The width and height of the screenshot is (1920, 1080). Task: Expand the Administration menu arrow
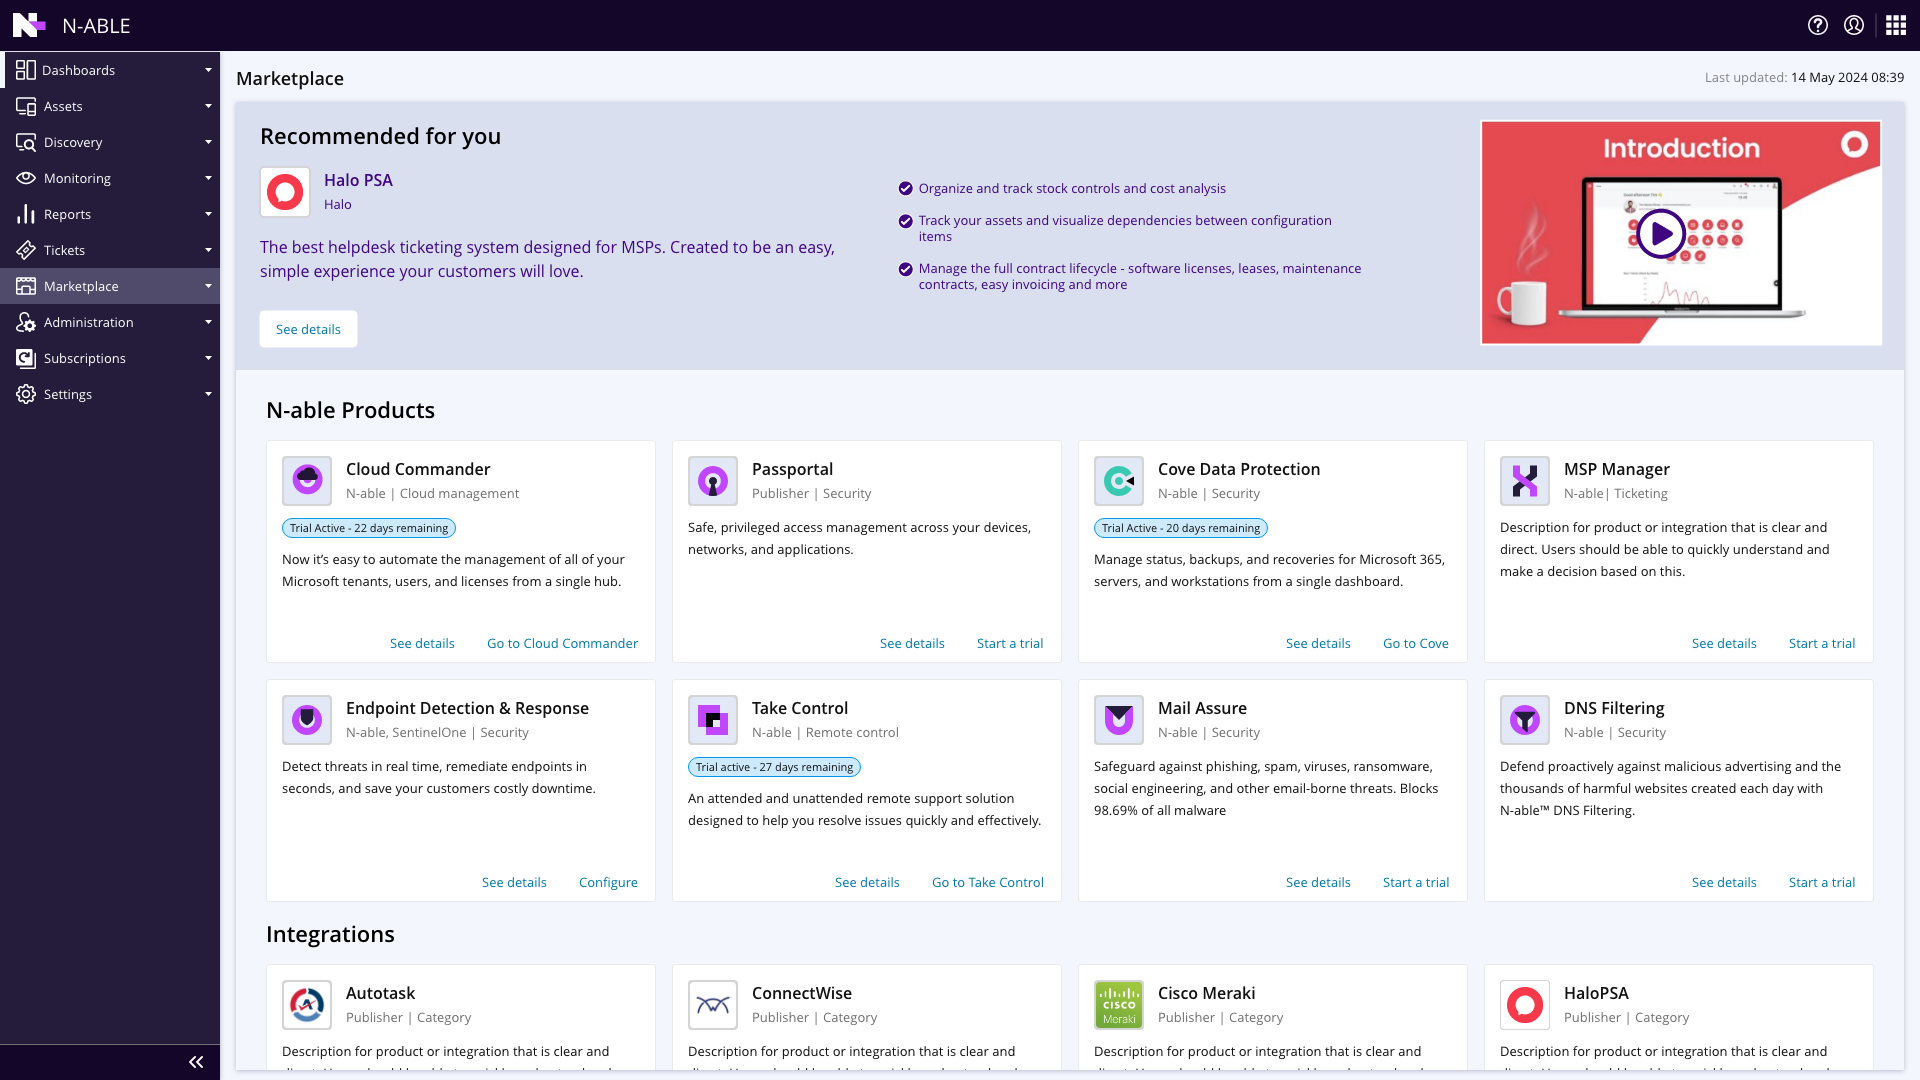click(x=208, y=322)
